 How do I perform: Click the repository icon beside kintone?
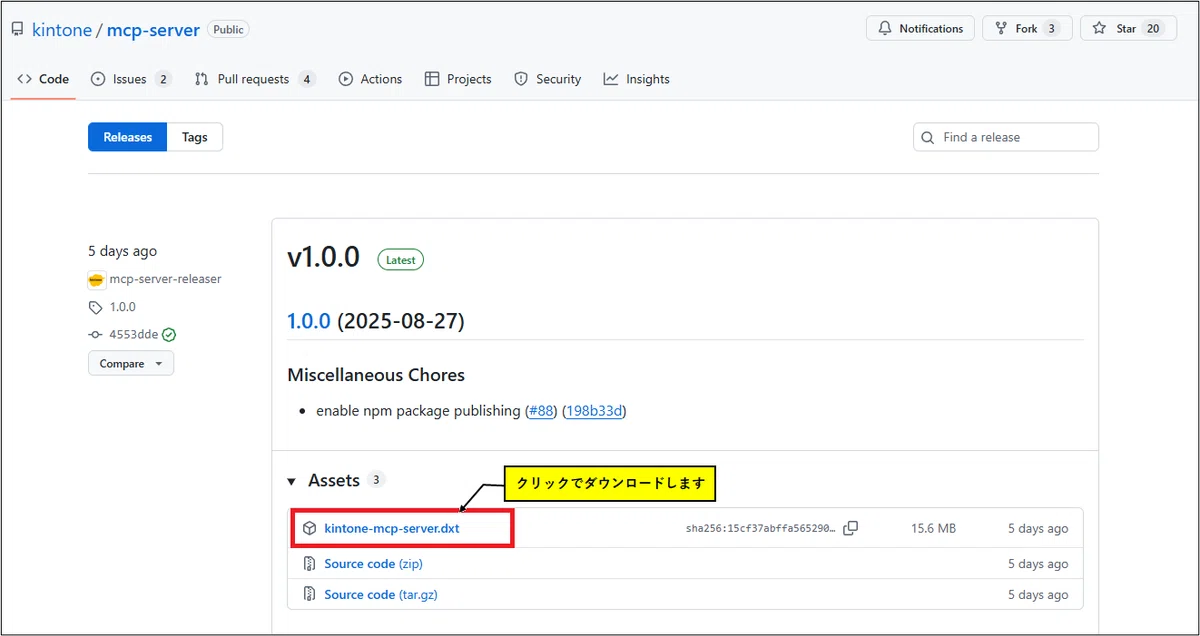coord(18,29)
